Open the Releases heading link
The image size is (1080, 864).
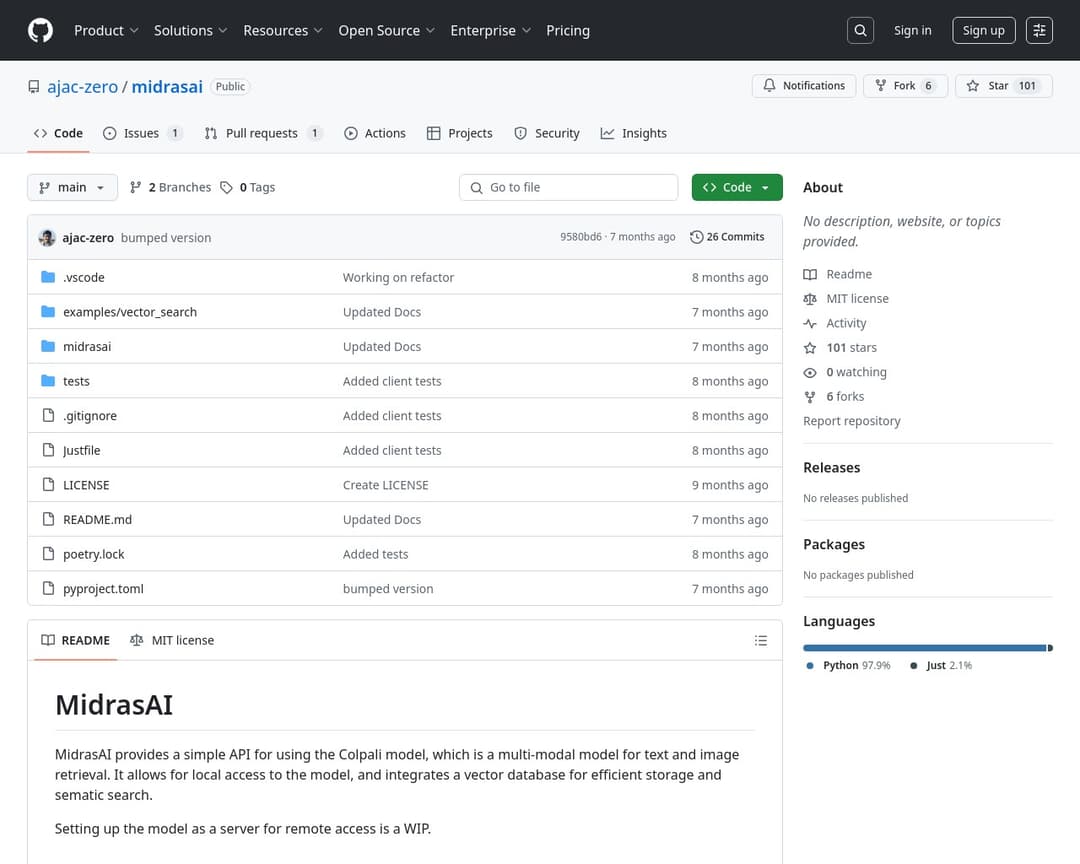[831, 468]
